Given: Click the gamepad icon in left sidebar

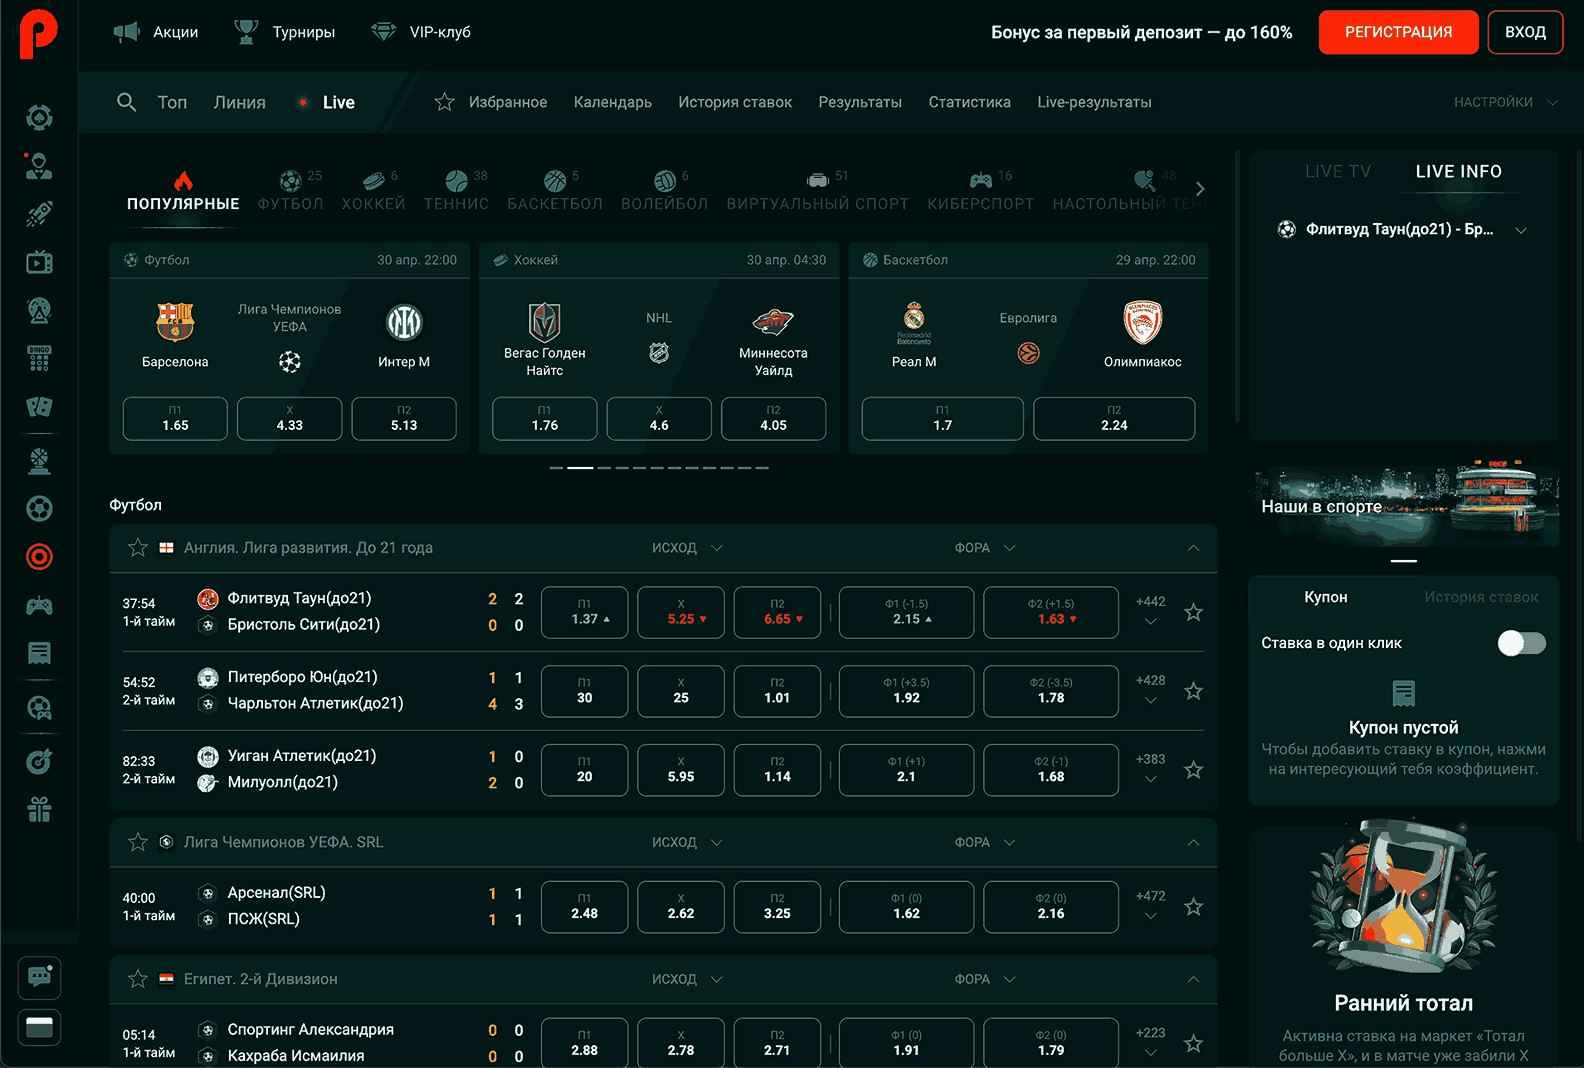Looking at the screenshot, I should (39, 606).
